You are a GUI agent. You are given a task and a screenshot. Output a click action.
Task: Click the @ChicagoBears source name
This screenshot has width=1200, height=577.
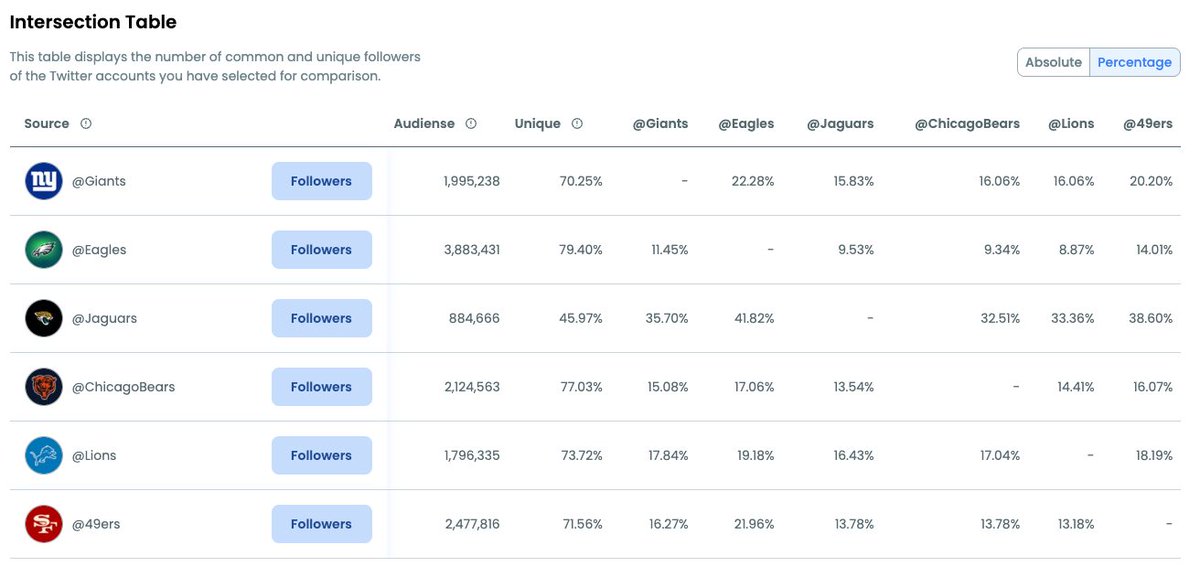pos(123,387)
